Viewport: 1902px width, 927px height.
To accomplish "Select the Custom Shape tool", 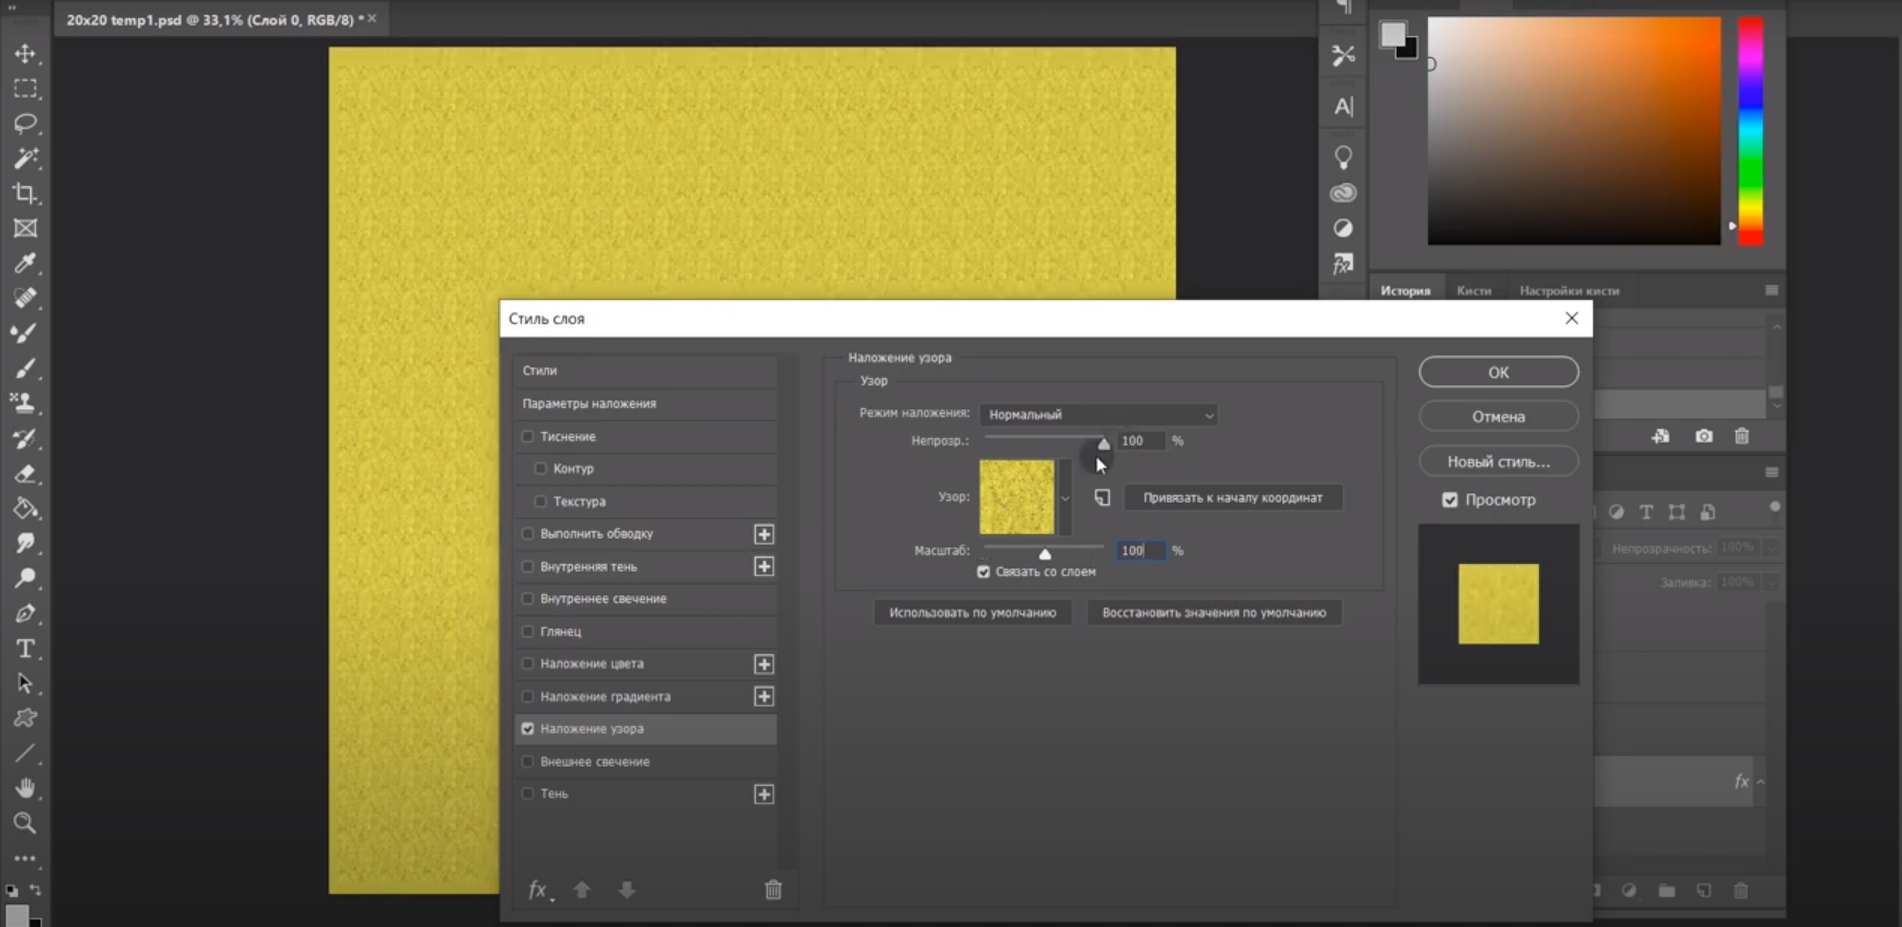I will [25, 718].
